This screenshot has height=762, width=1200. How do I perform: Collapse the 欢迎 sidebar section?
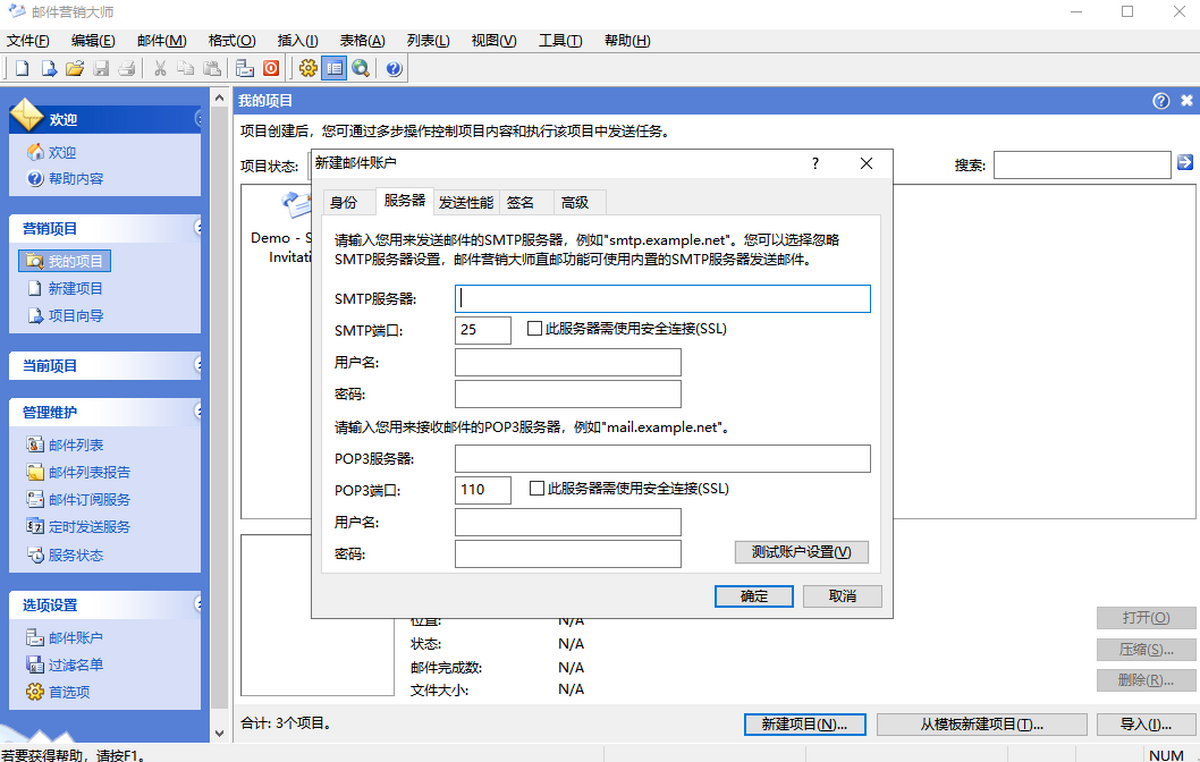(199, 119)
